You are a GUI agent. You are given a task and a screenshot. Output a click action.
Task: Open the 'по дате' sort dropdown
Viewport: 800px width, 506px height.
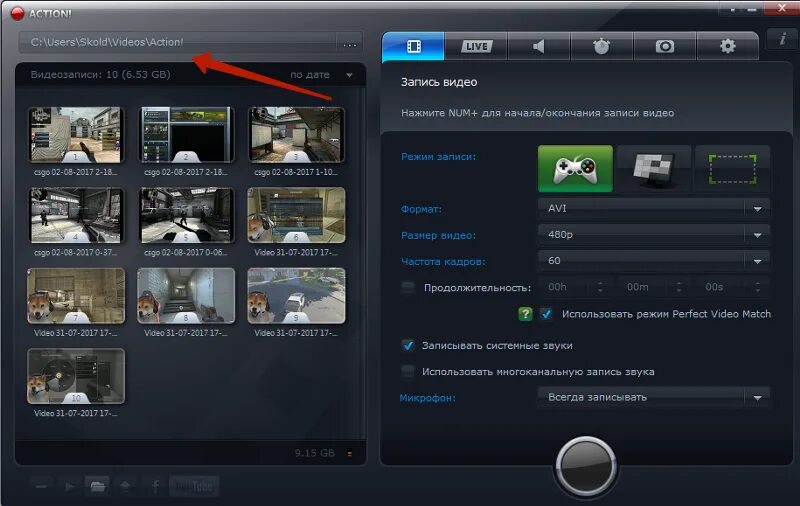click(x=321, y=75)
